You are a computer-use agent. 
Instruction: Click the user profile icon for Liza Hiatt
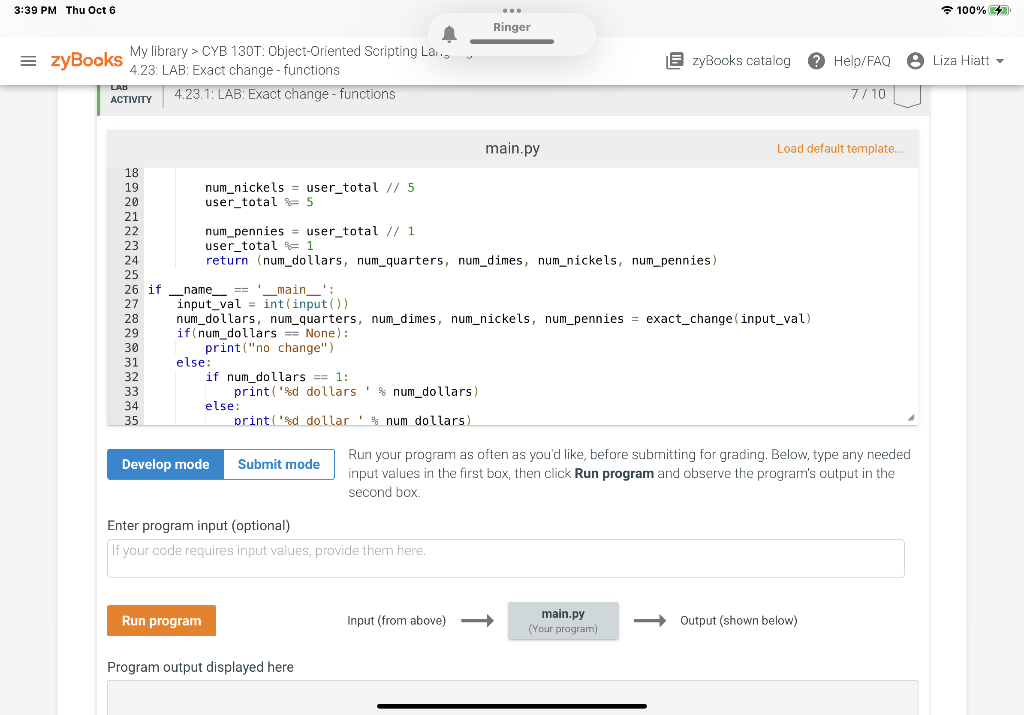[917, 60]
